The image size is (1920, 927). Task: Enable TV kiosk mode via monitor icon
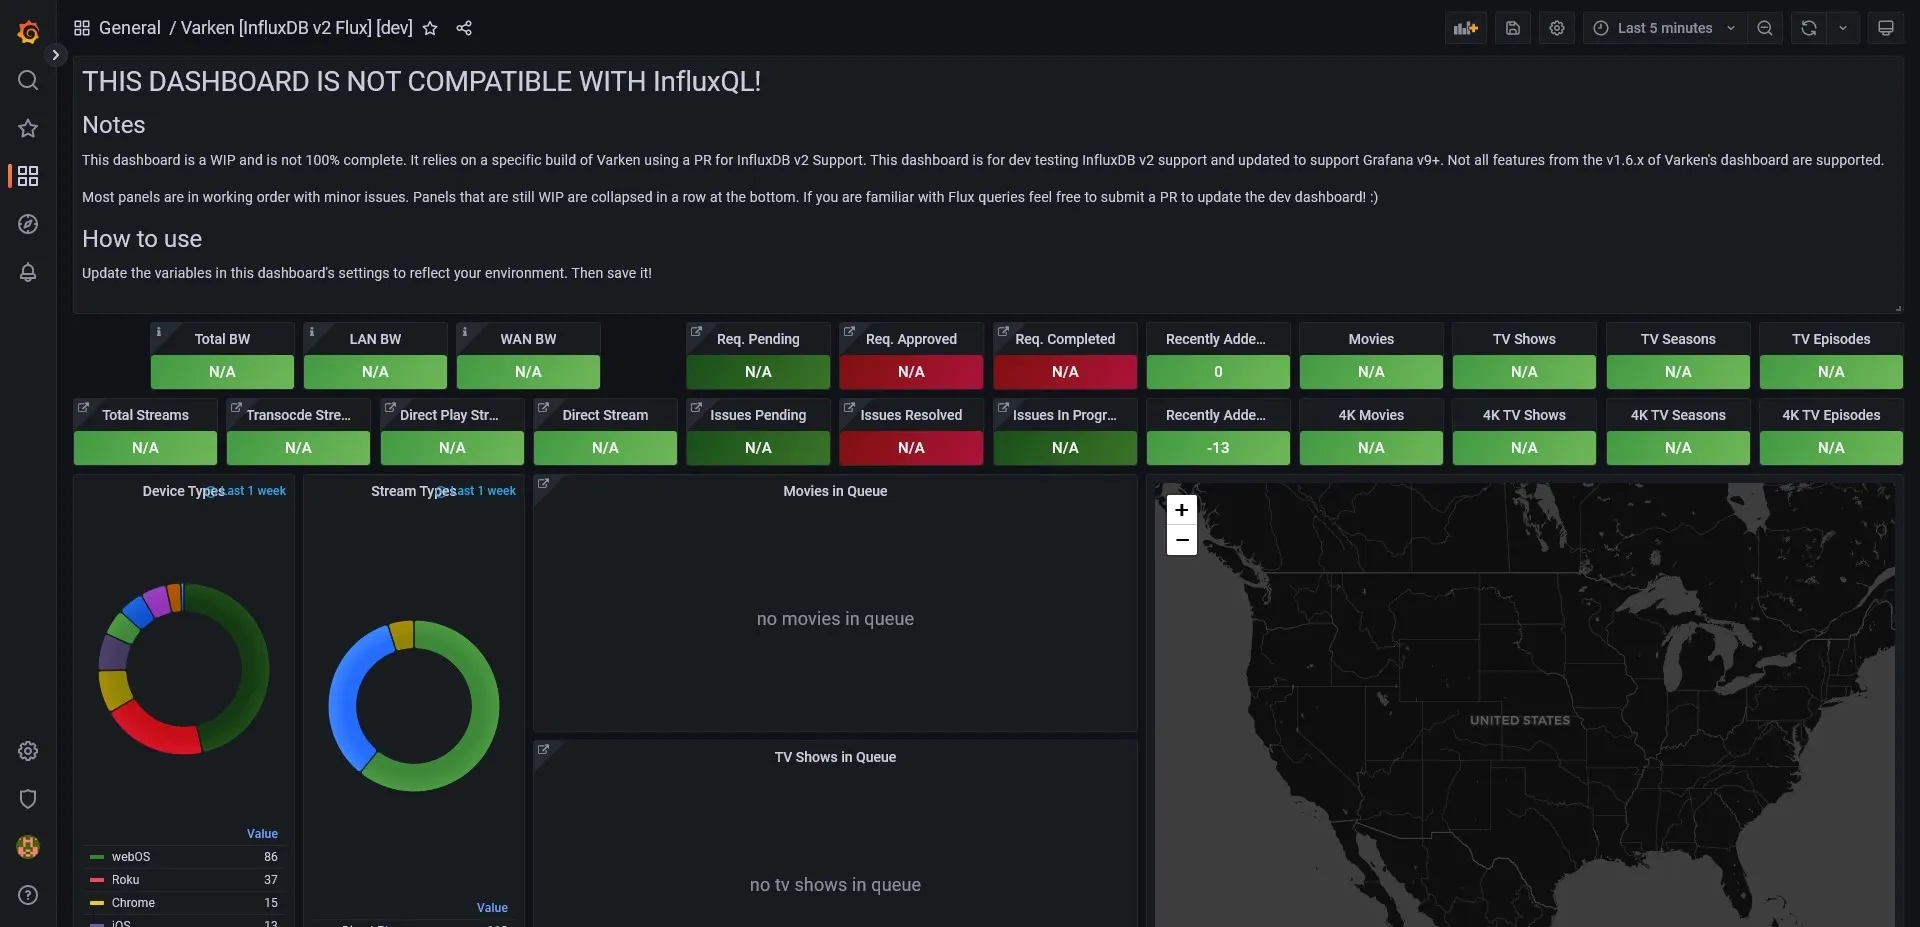[x=1886, y=28]
